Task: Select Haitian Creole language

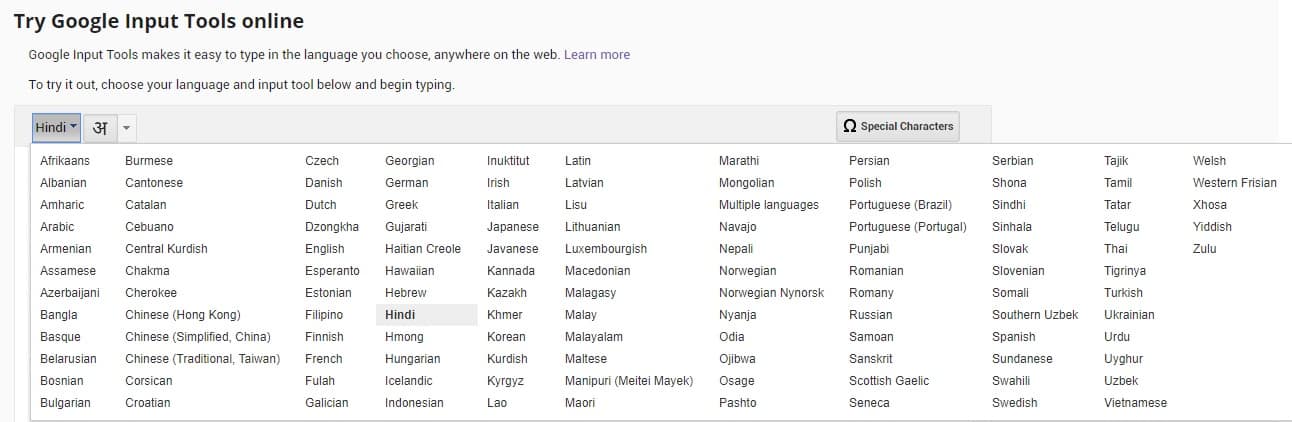Action: coord(423,249)
